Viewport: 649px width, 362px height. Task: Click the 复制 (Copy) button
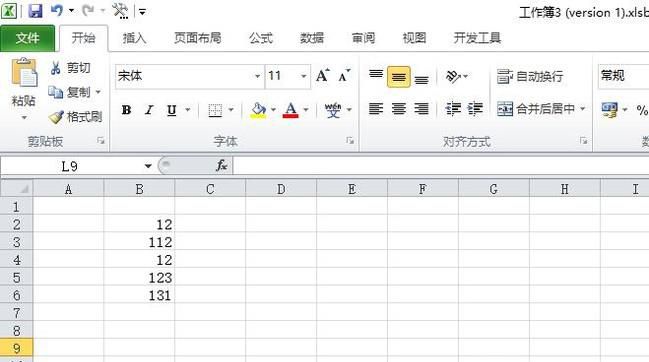coord(69,92)
